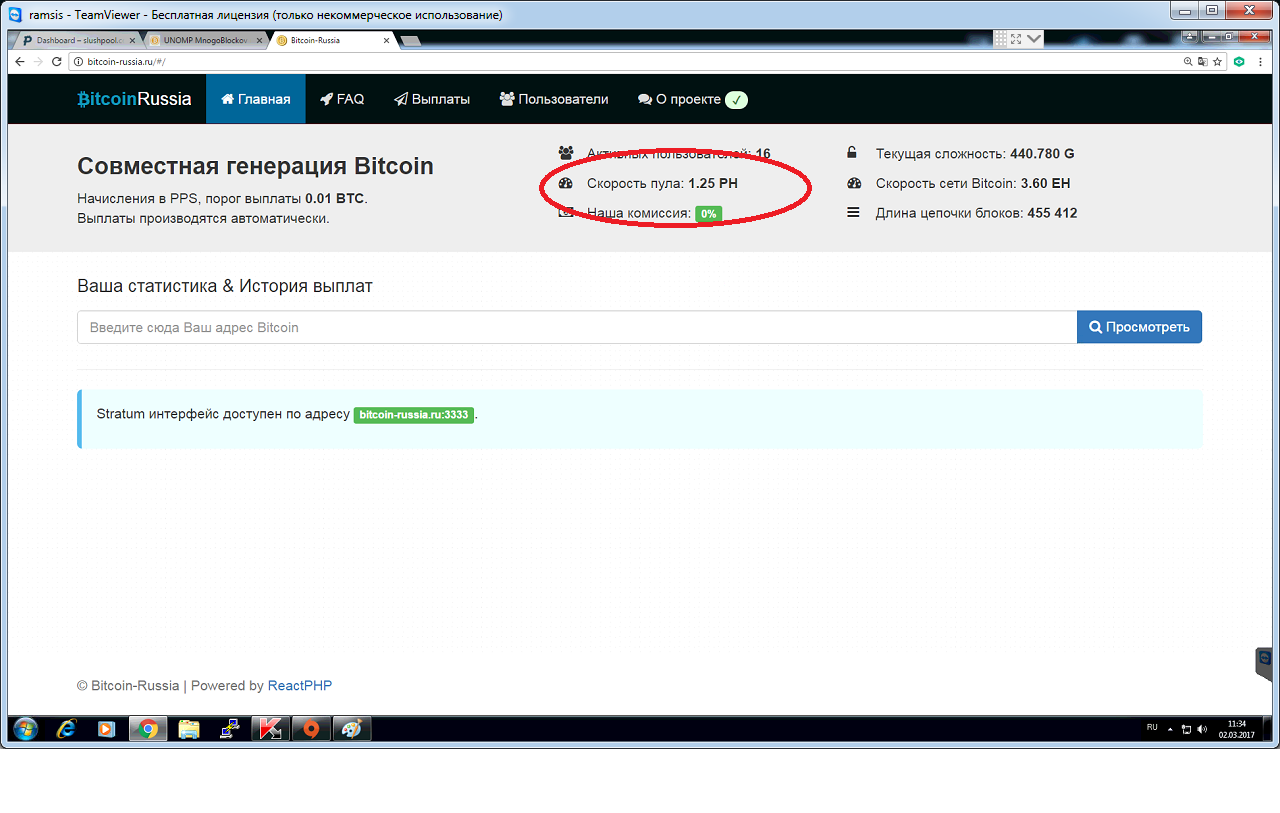Close the Dashboard slushpool tab
The height and width of the screenshot is (813, 1280).
click(x=134, y=41)
